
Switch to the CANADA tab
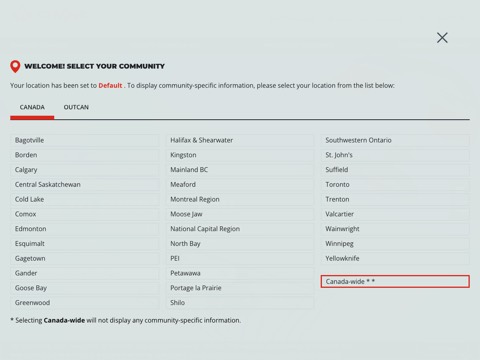click(32, 107)
